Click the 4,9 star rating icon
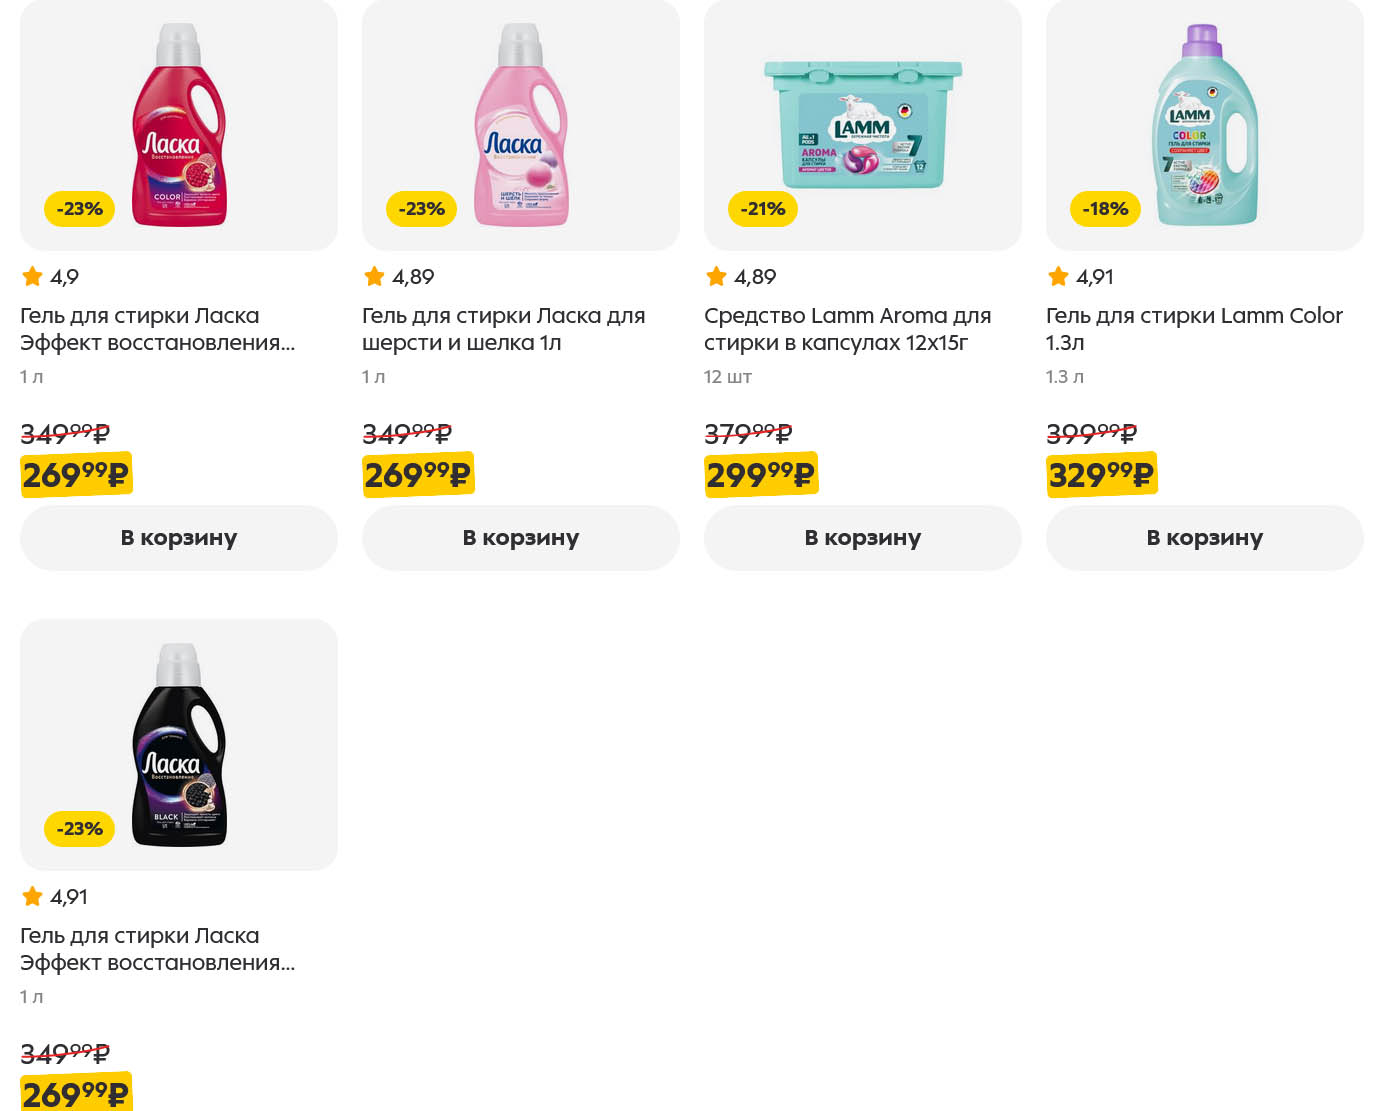 tap(32, 277)
